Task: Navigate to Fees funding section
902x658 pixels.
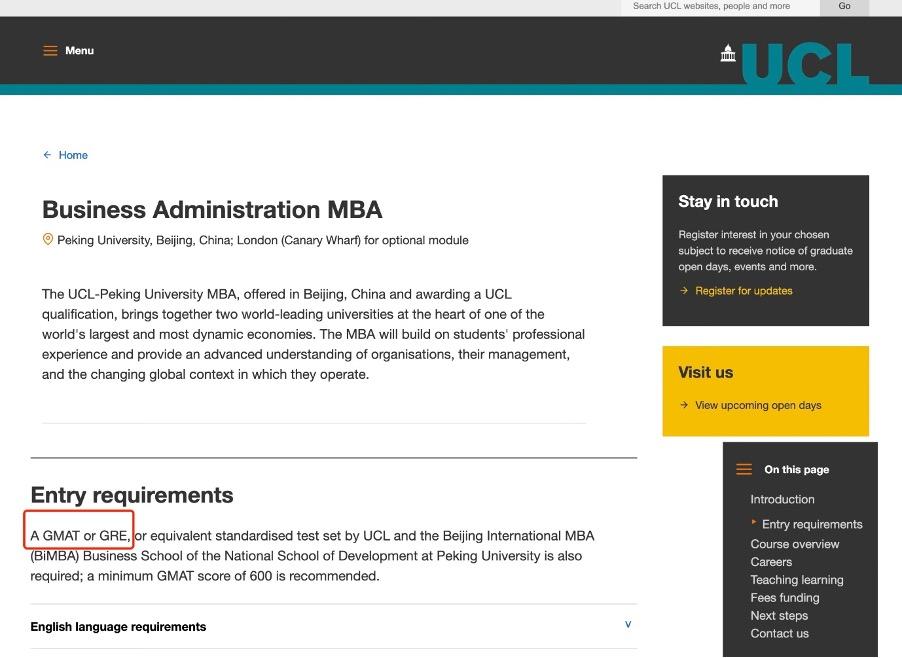Action: 785,598
